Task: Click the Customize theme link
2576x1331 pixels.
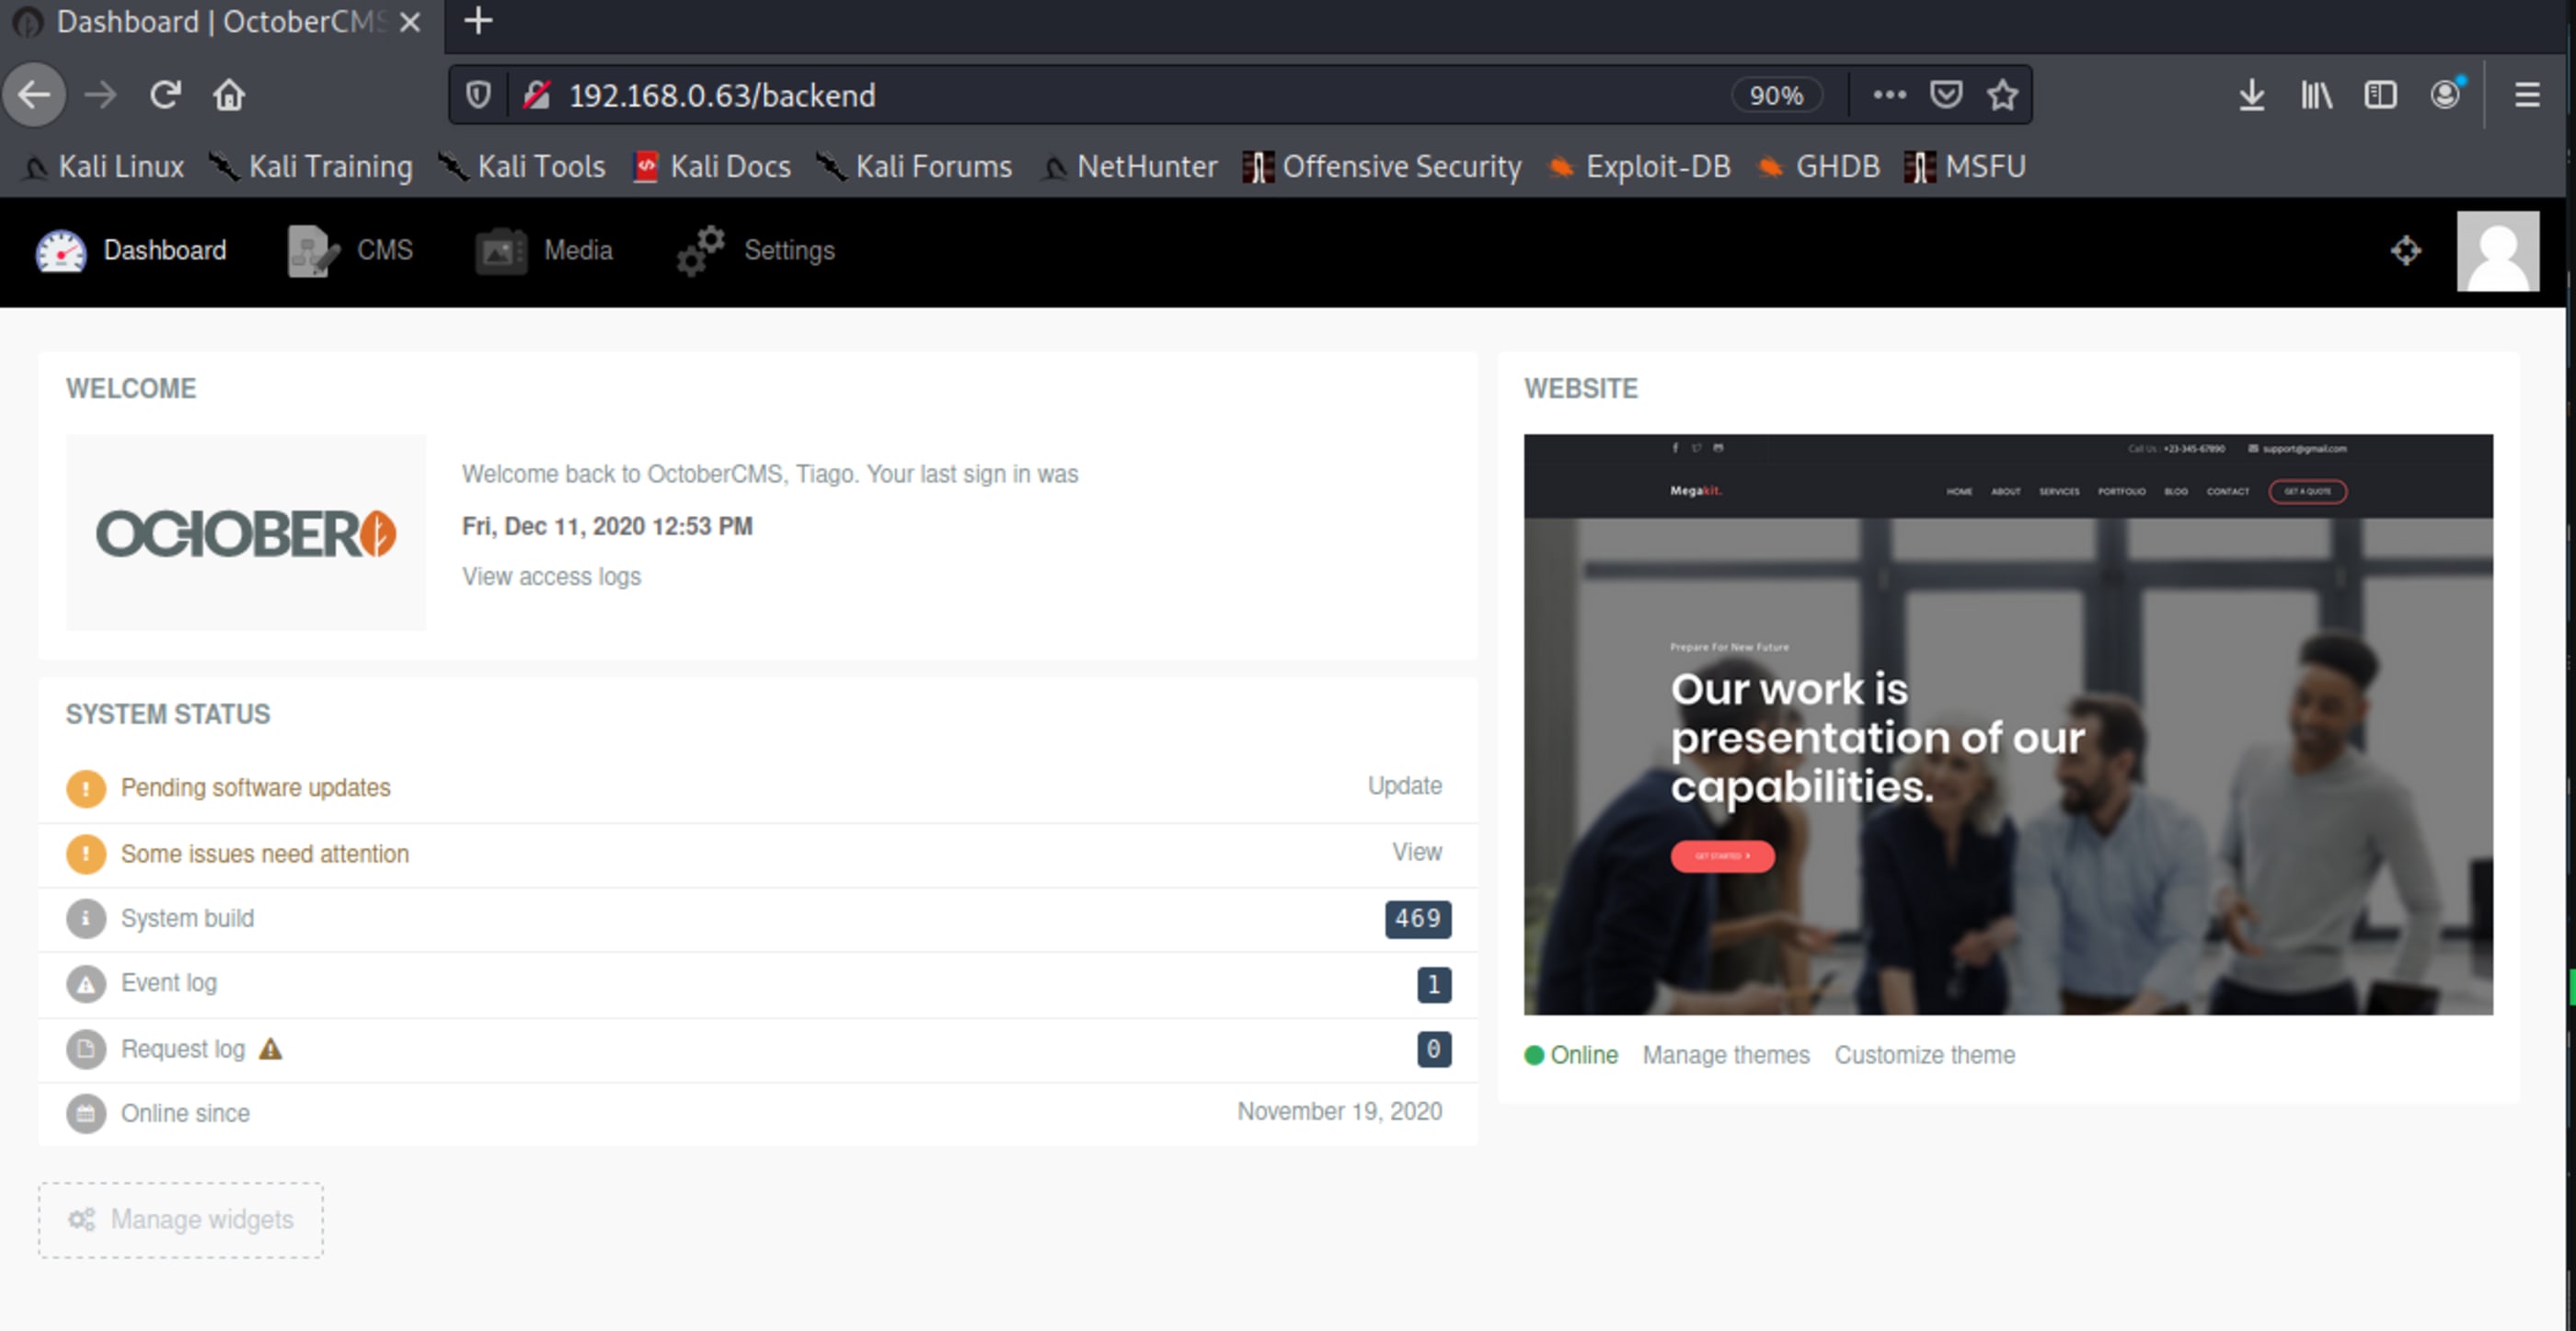Action: [1924, 1055]
